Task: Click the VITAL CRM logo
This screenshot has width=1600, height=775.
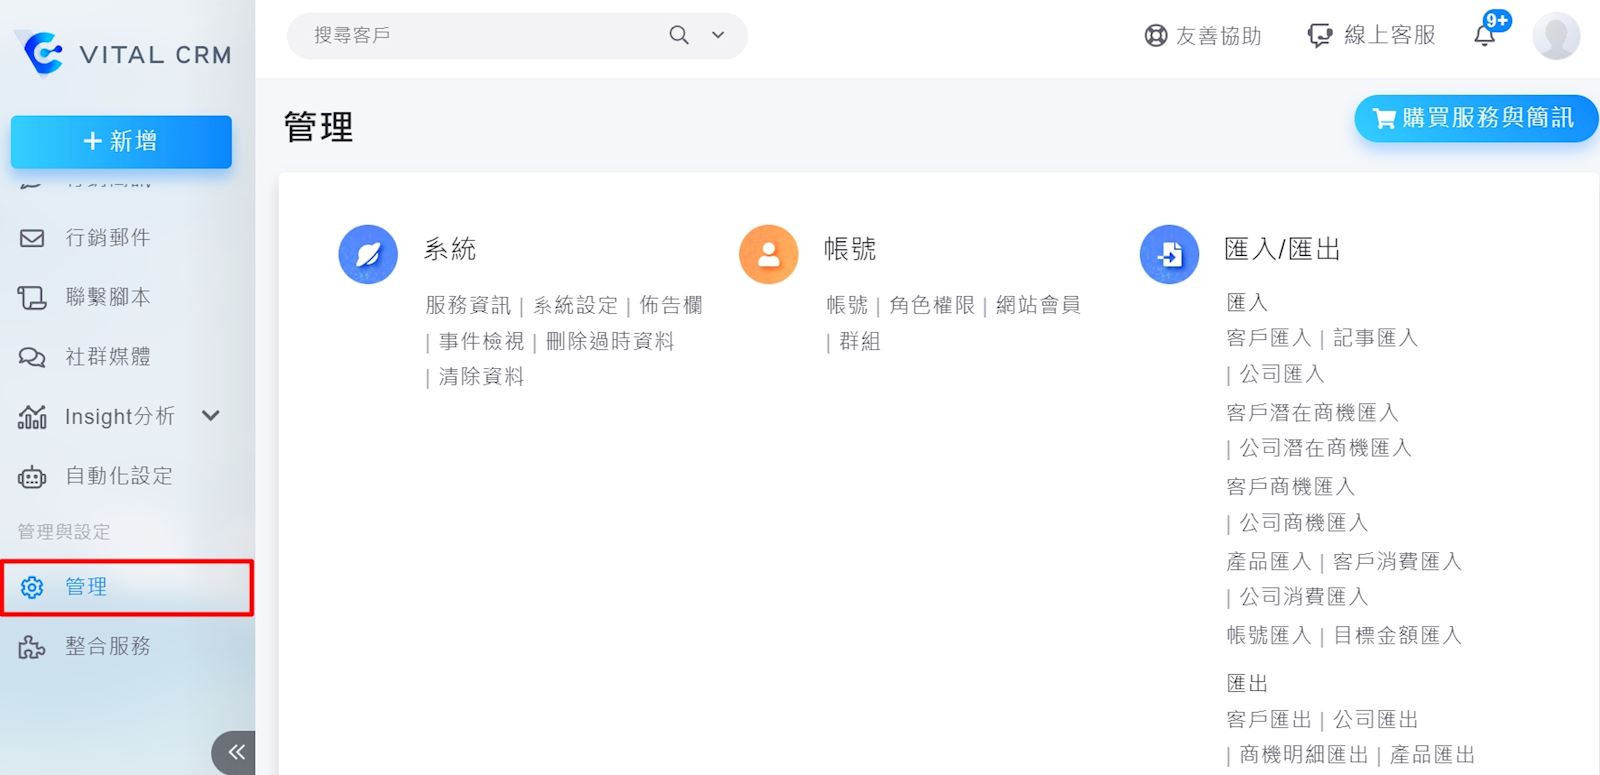Action: [123, 54]
